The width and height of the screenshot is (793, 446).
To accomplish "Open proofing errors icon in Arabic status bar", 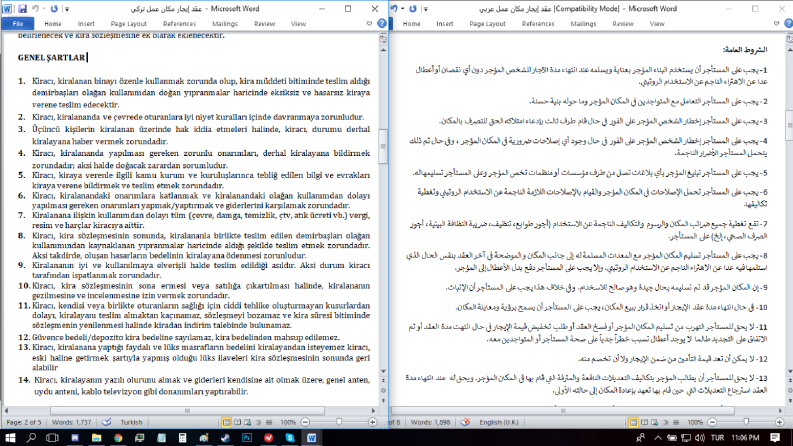I will pyautogui.click(x=465, y=422).
